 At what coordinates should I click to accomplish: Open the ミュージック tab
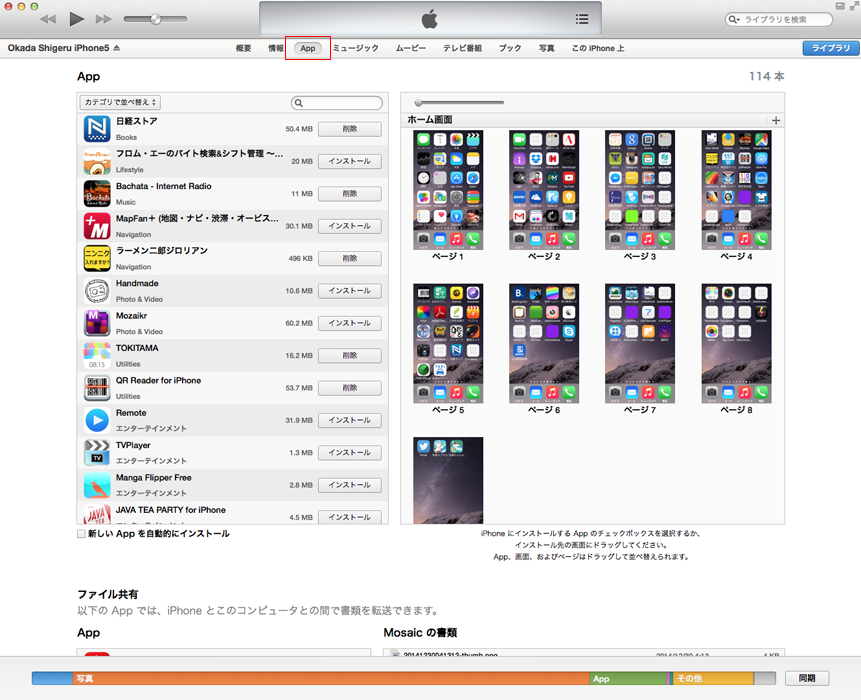[356, 48]
